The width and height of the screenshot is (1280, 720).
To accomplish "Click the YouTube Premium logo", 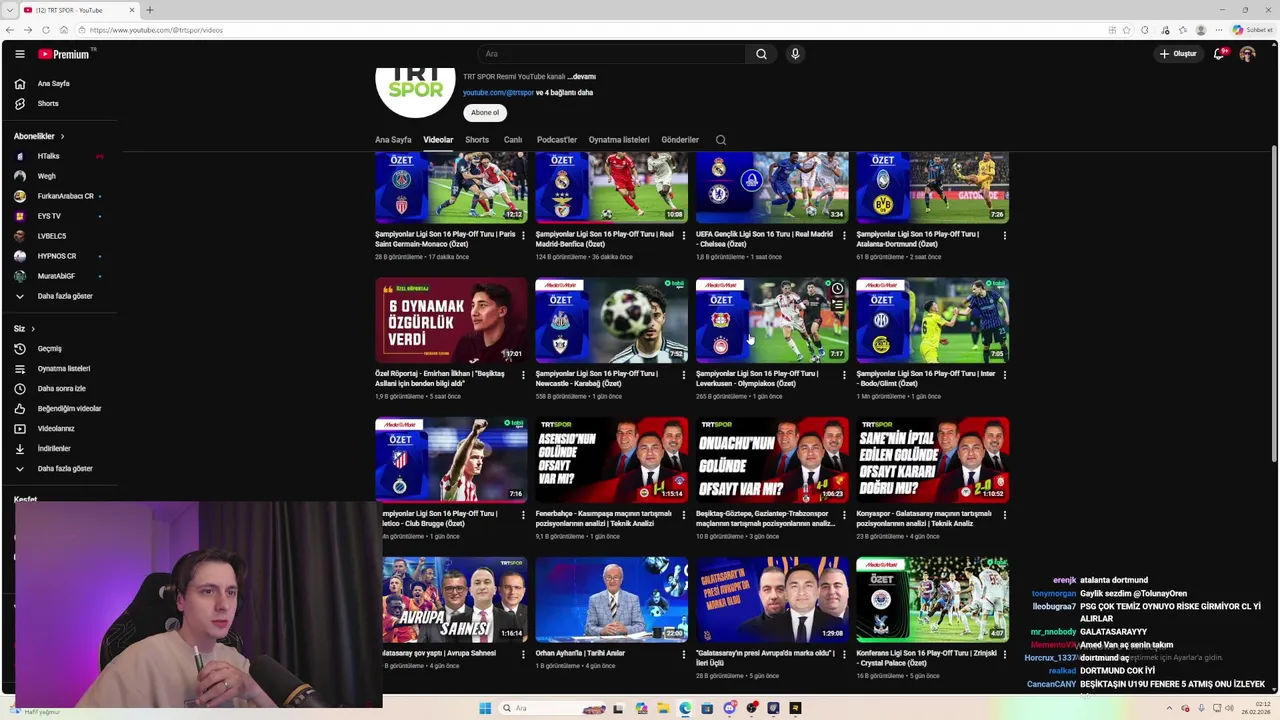I will point(64,54).
